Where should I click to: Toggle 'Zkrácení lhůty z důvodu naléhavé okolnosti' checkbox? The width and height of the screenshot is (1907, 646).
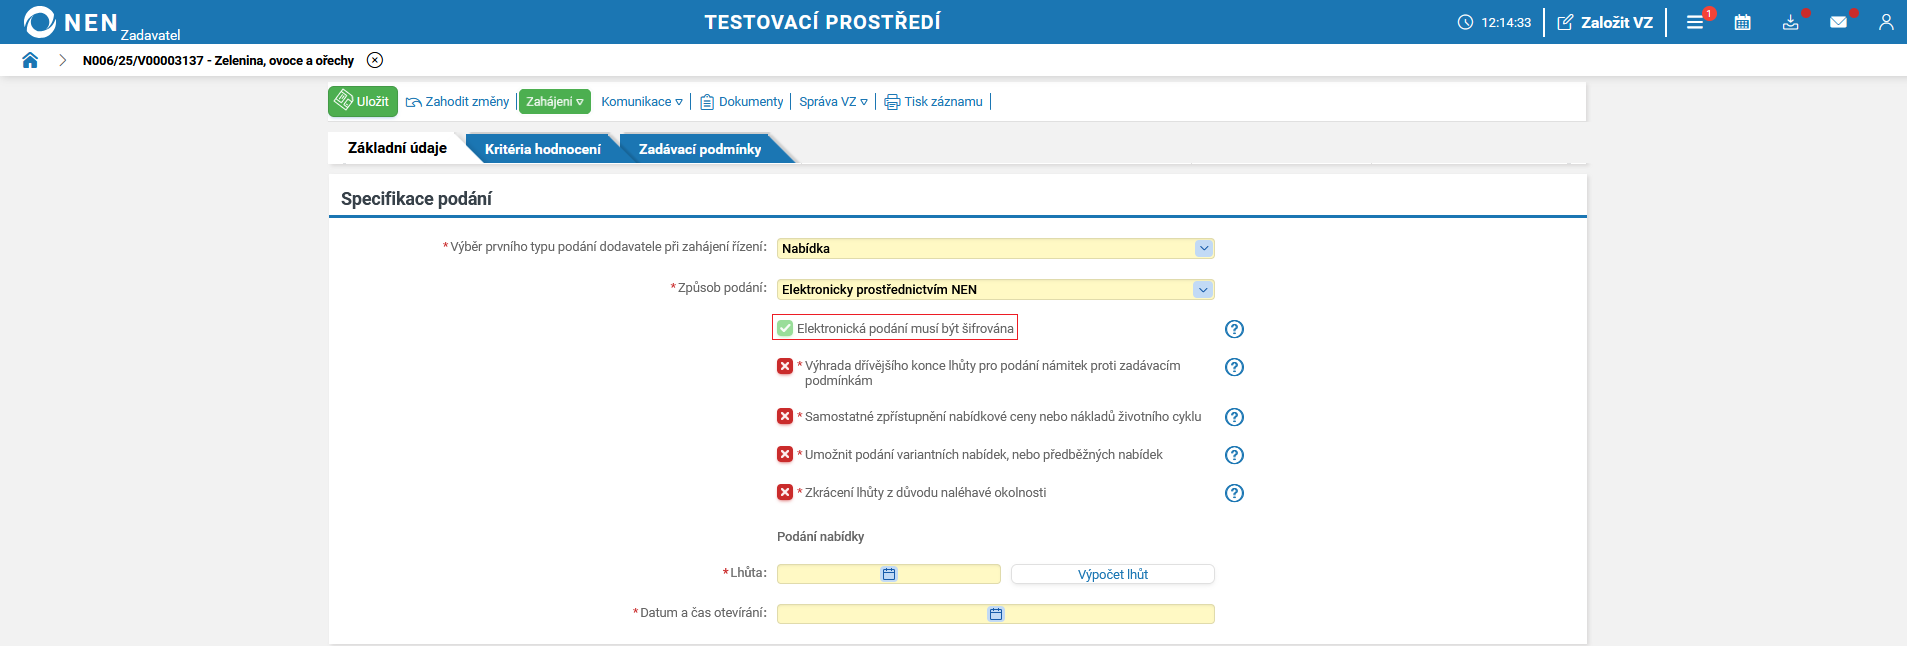coord(785,492)
